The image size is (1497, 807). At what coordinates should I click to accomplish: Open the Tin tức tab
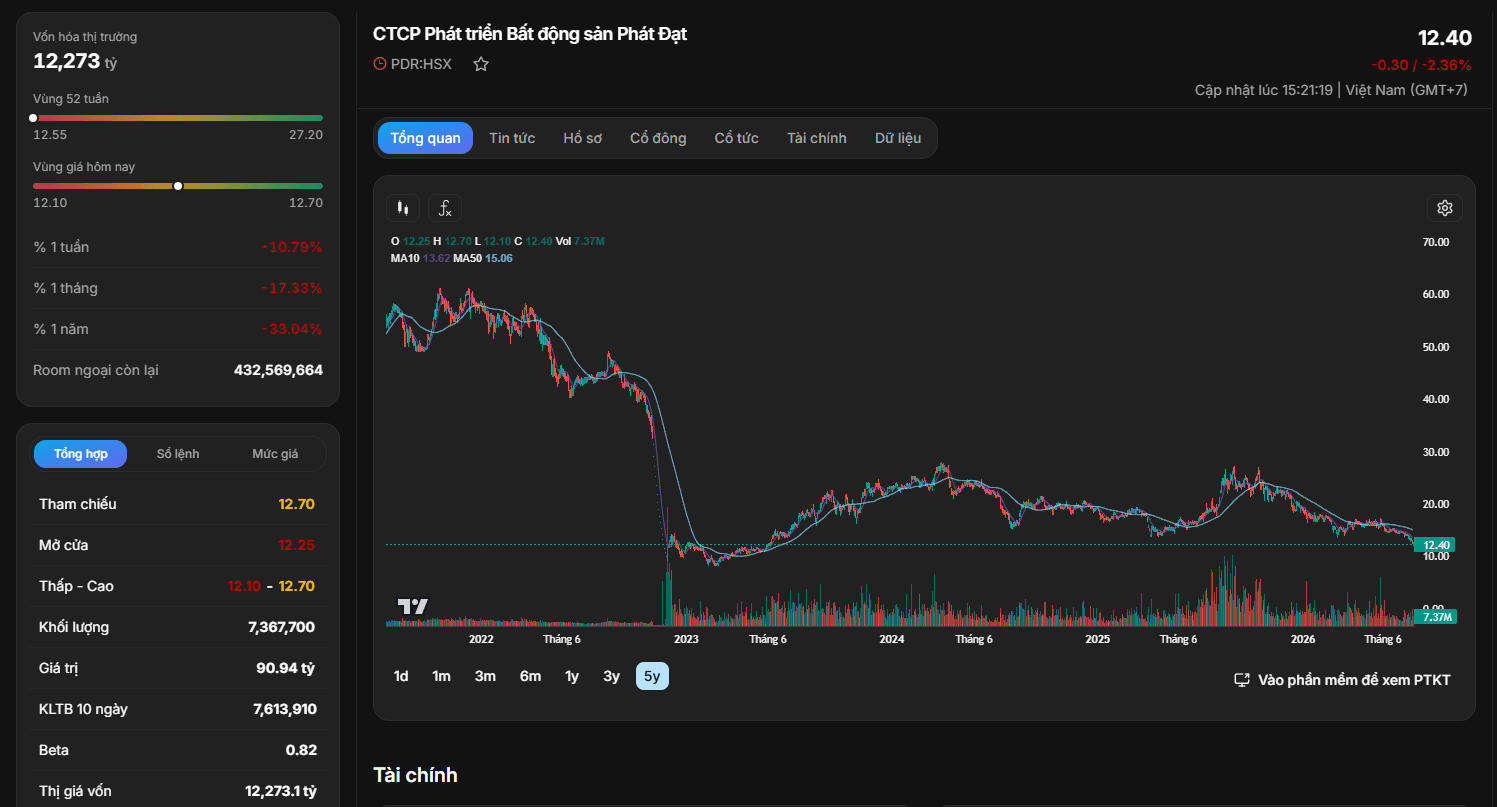click(x=512, y=138)
